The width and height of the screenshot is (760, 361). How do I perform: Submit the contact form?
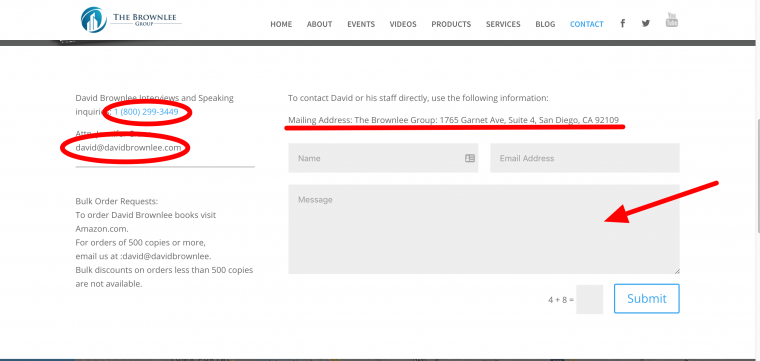point(647,298)
